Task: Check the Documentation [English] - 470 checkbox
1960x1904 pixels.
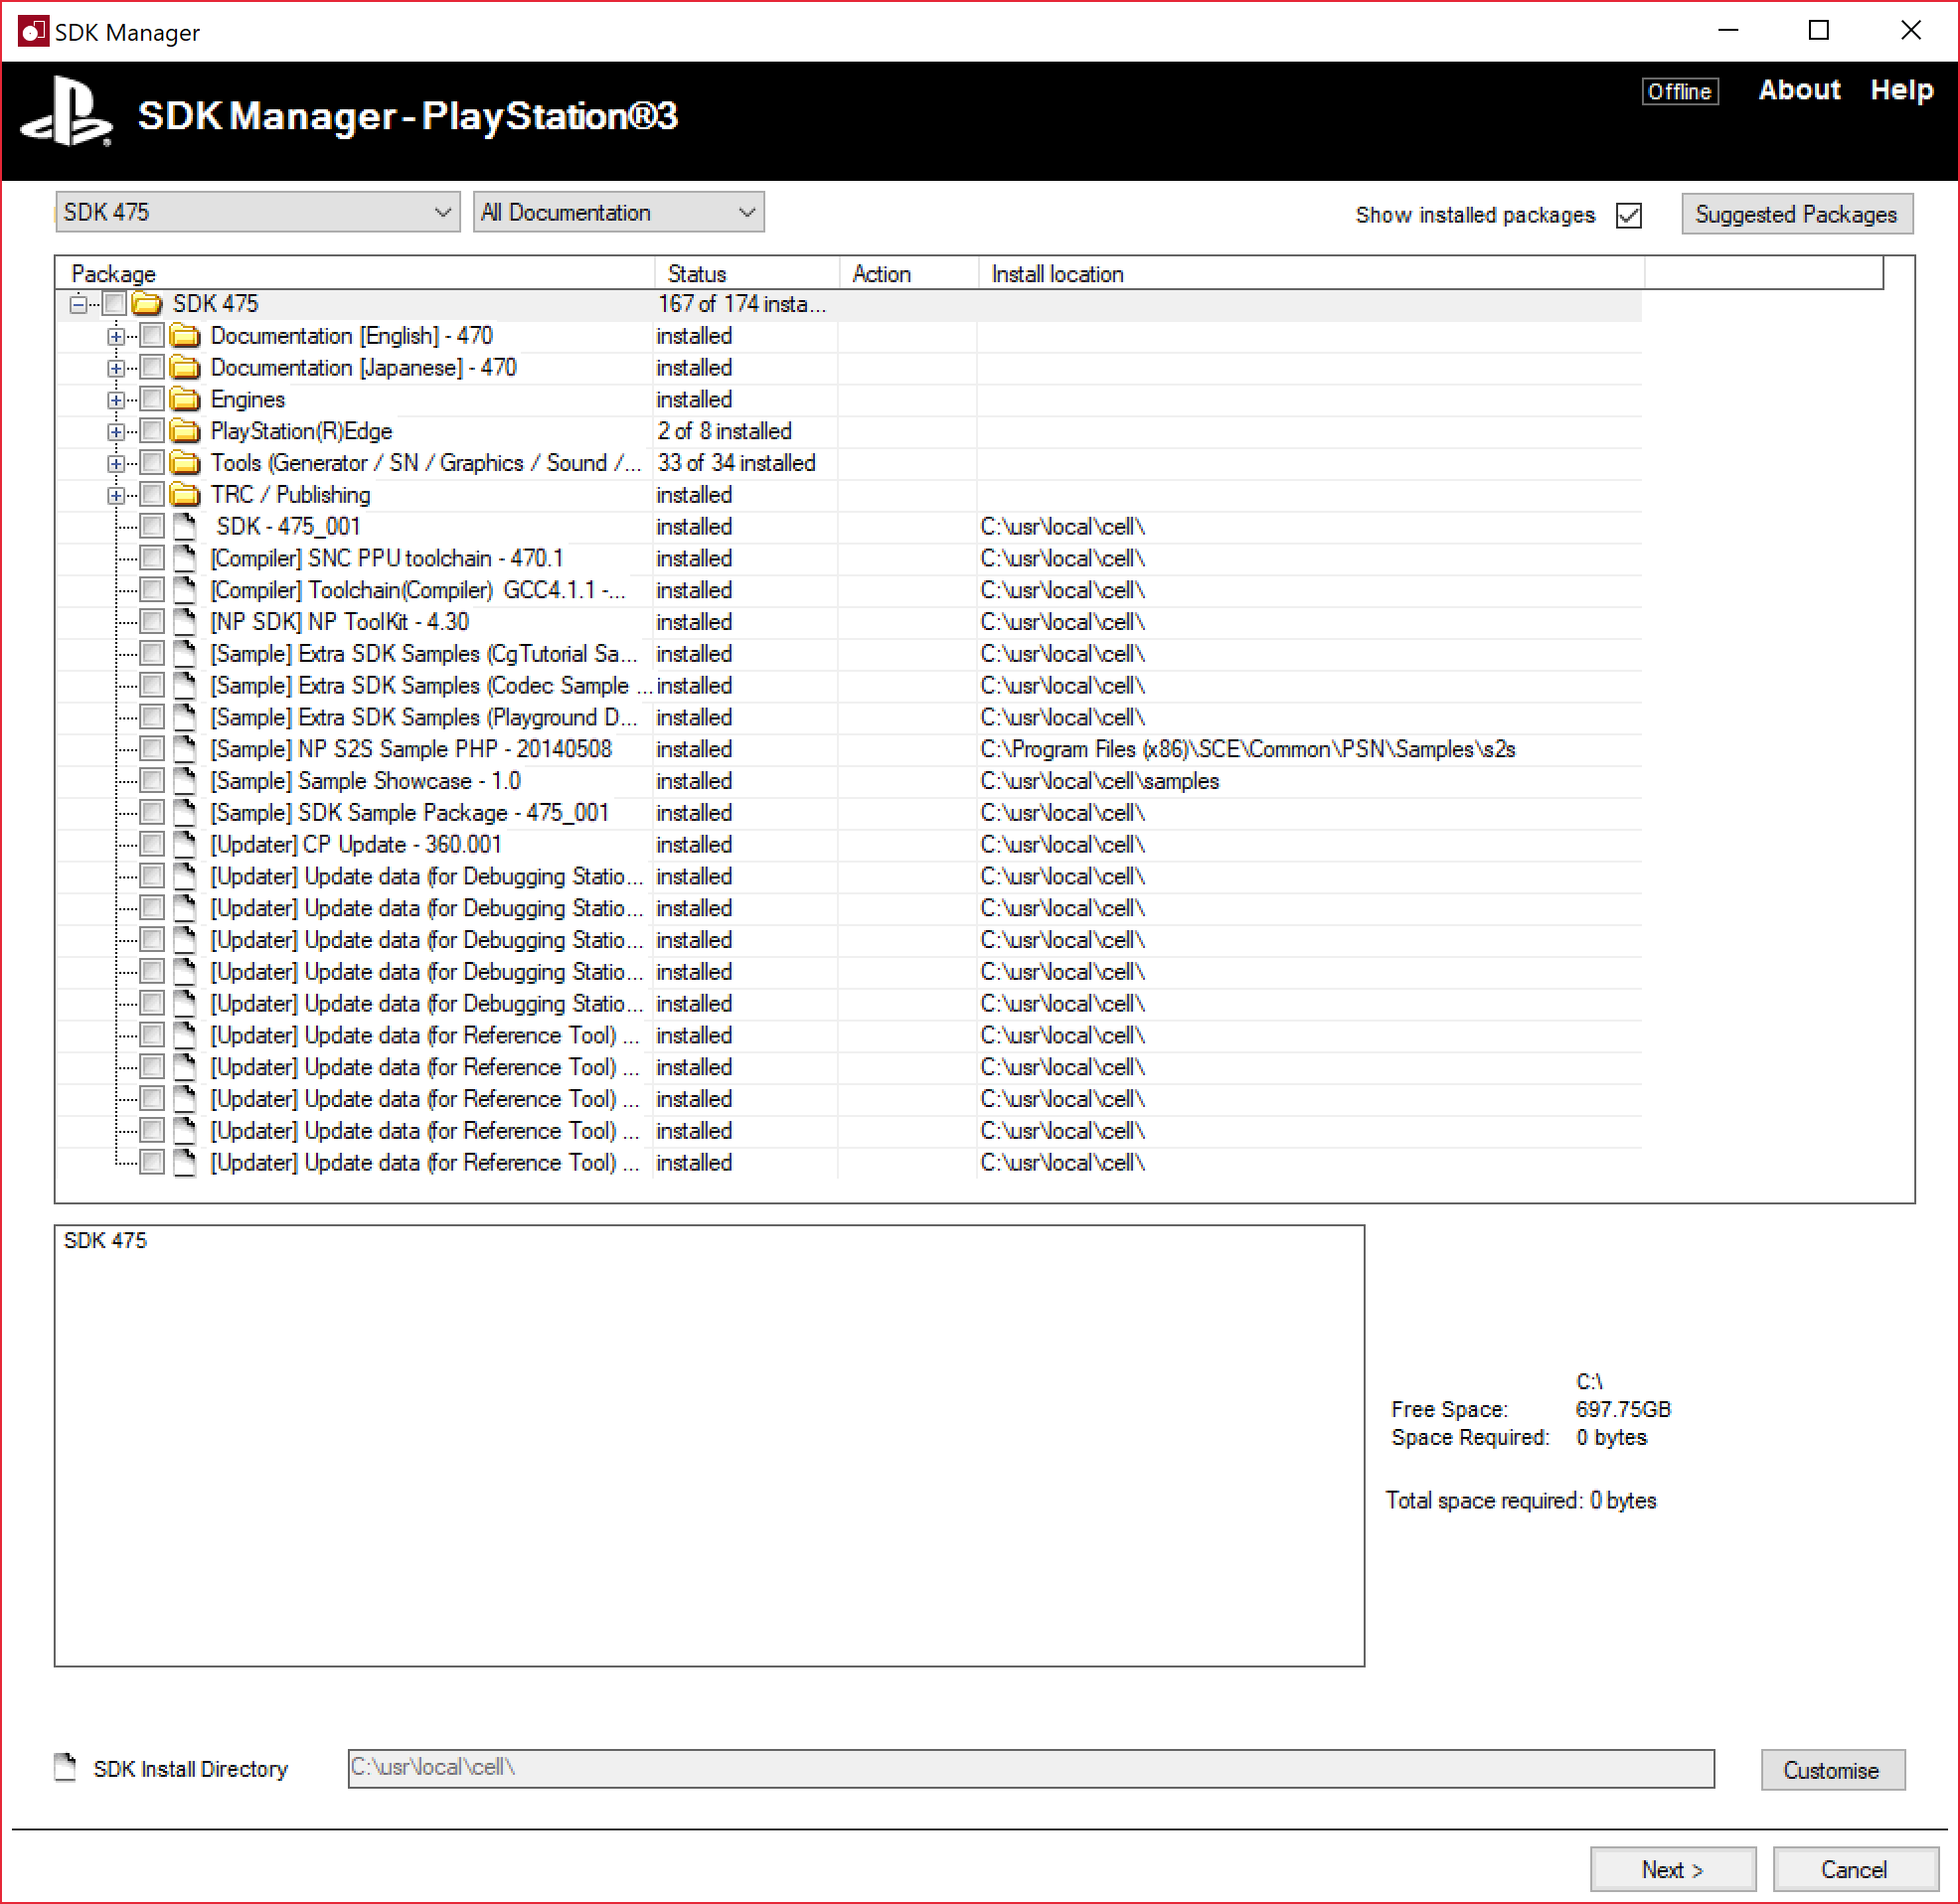Action: coord(152,335)
